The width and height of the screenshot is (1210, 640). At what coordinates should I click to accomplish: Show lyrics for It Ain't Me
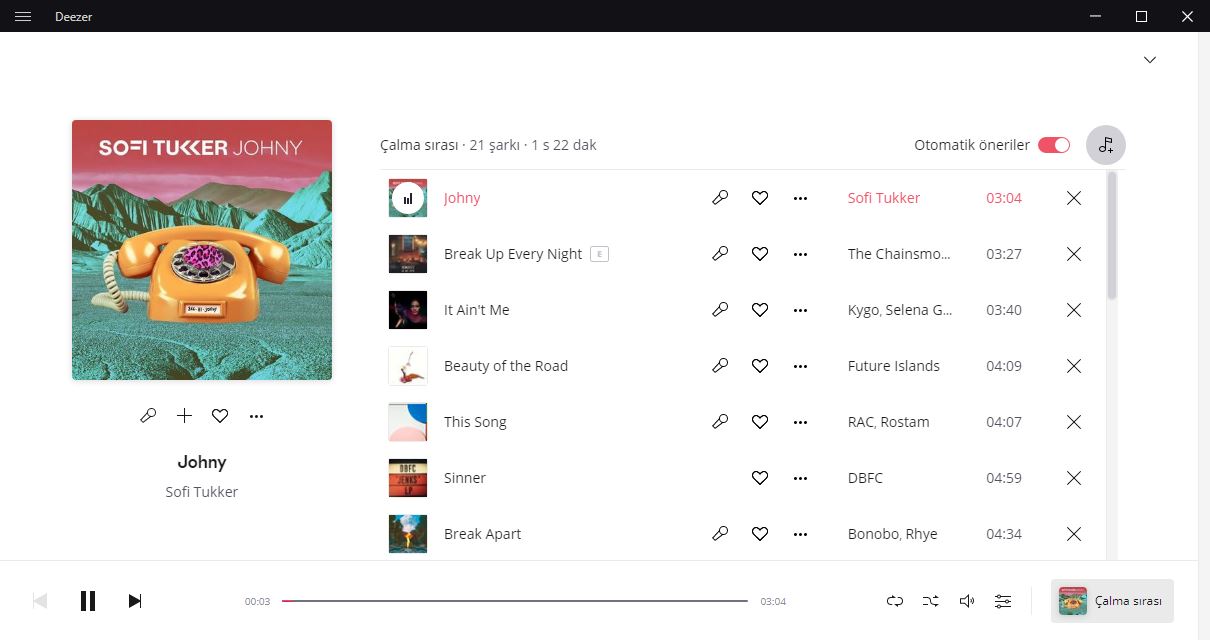pos(720,310)
